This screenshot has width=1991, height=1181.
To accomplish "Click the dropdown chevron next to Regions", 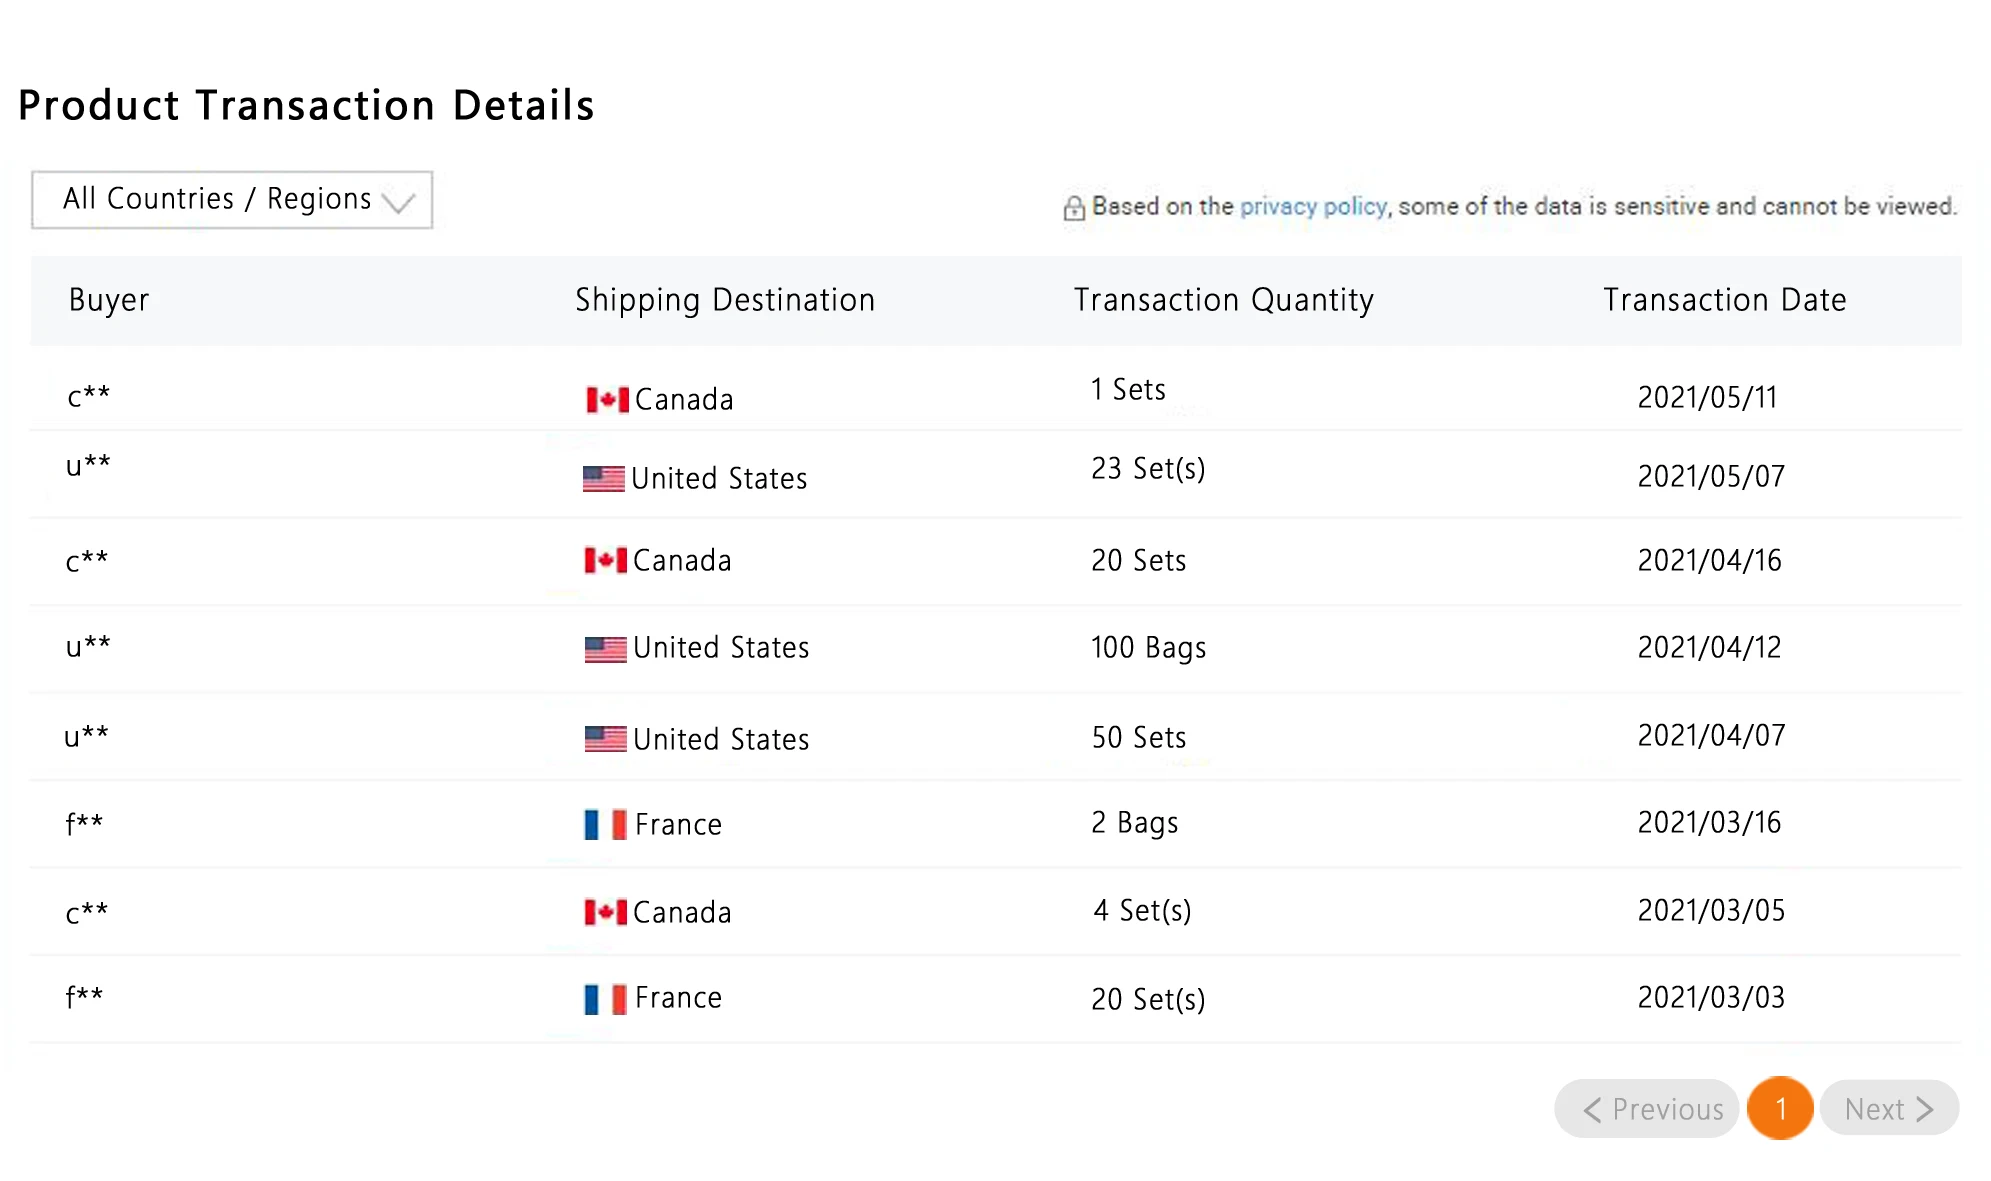I will point(398,203).
